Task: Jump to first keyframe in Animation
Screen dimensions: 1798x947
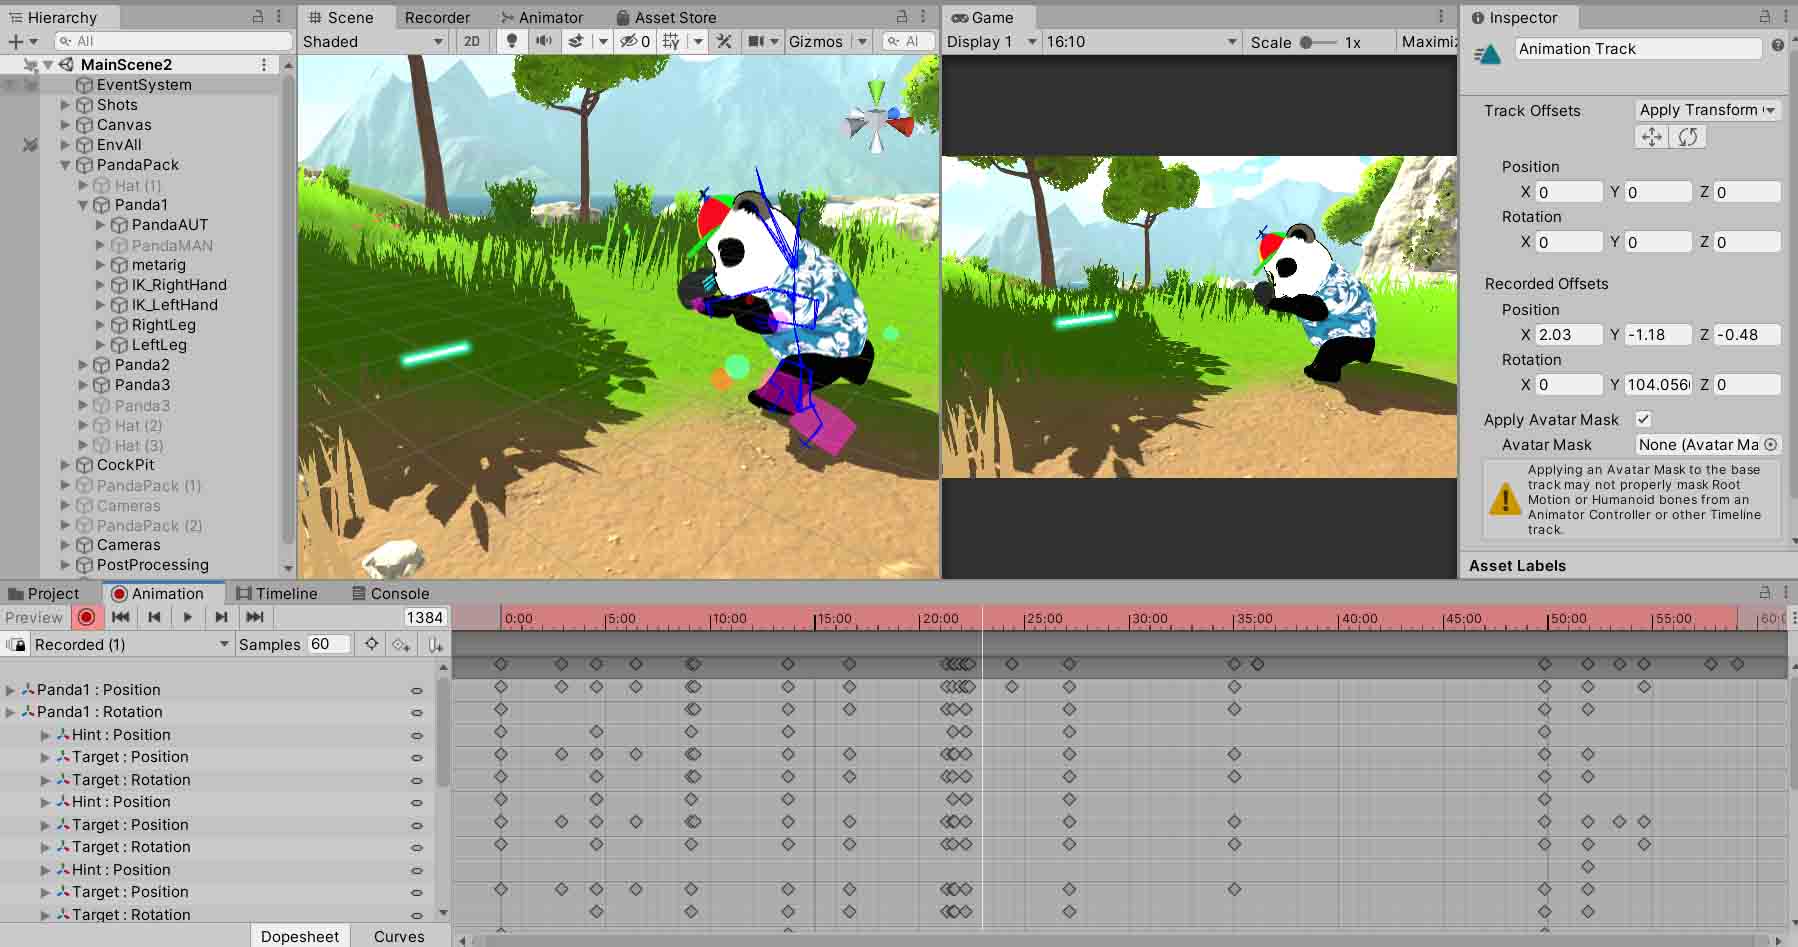Action: pyautogui.click(x=120, y=617)
